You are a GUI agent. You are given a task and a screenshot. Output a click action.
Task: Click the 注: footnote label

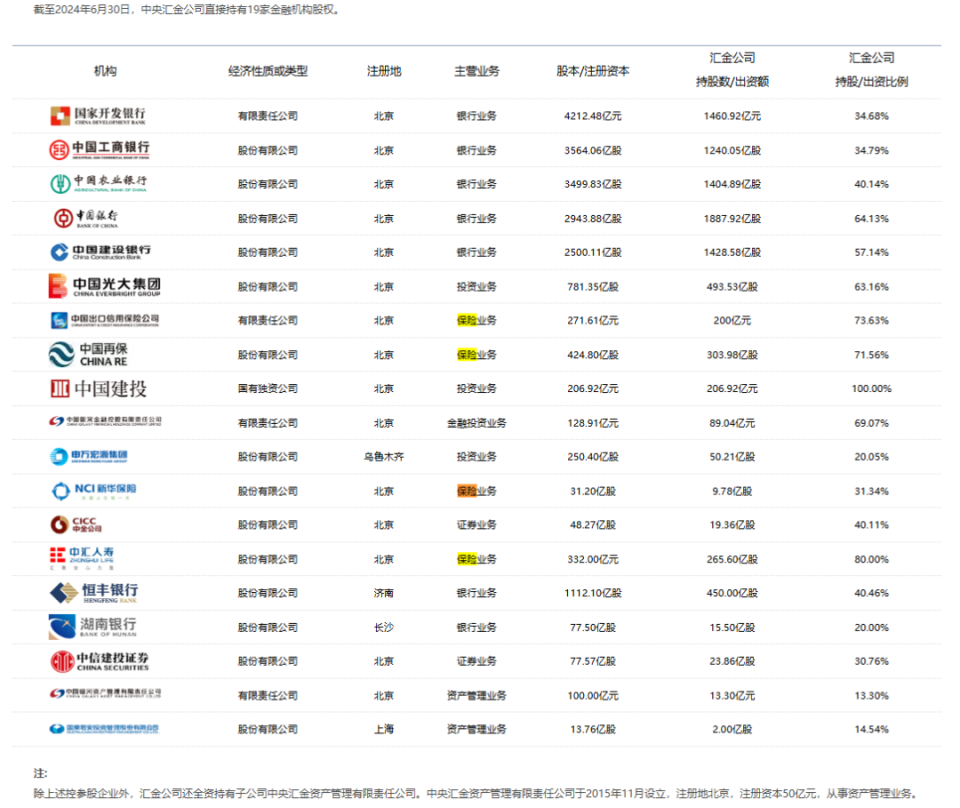(40, 773)
